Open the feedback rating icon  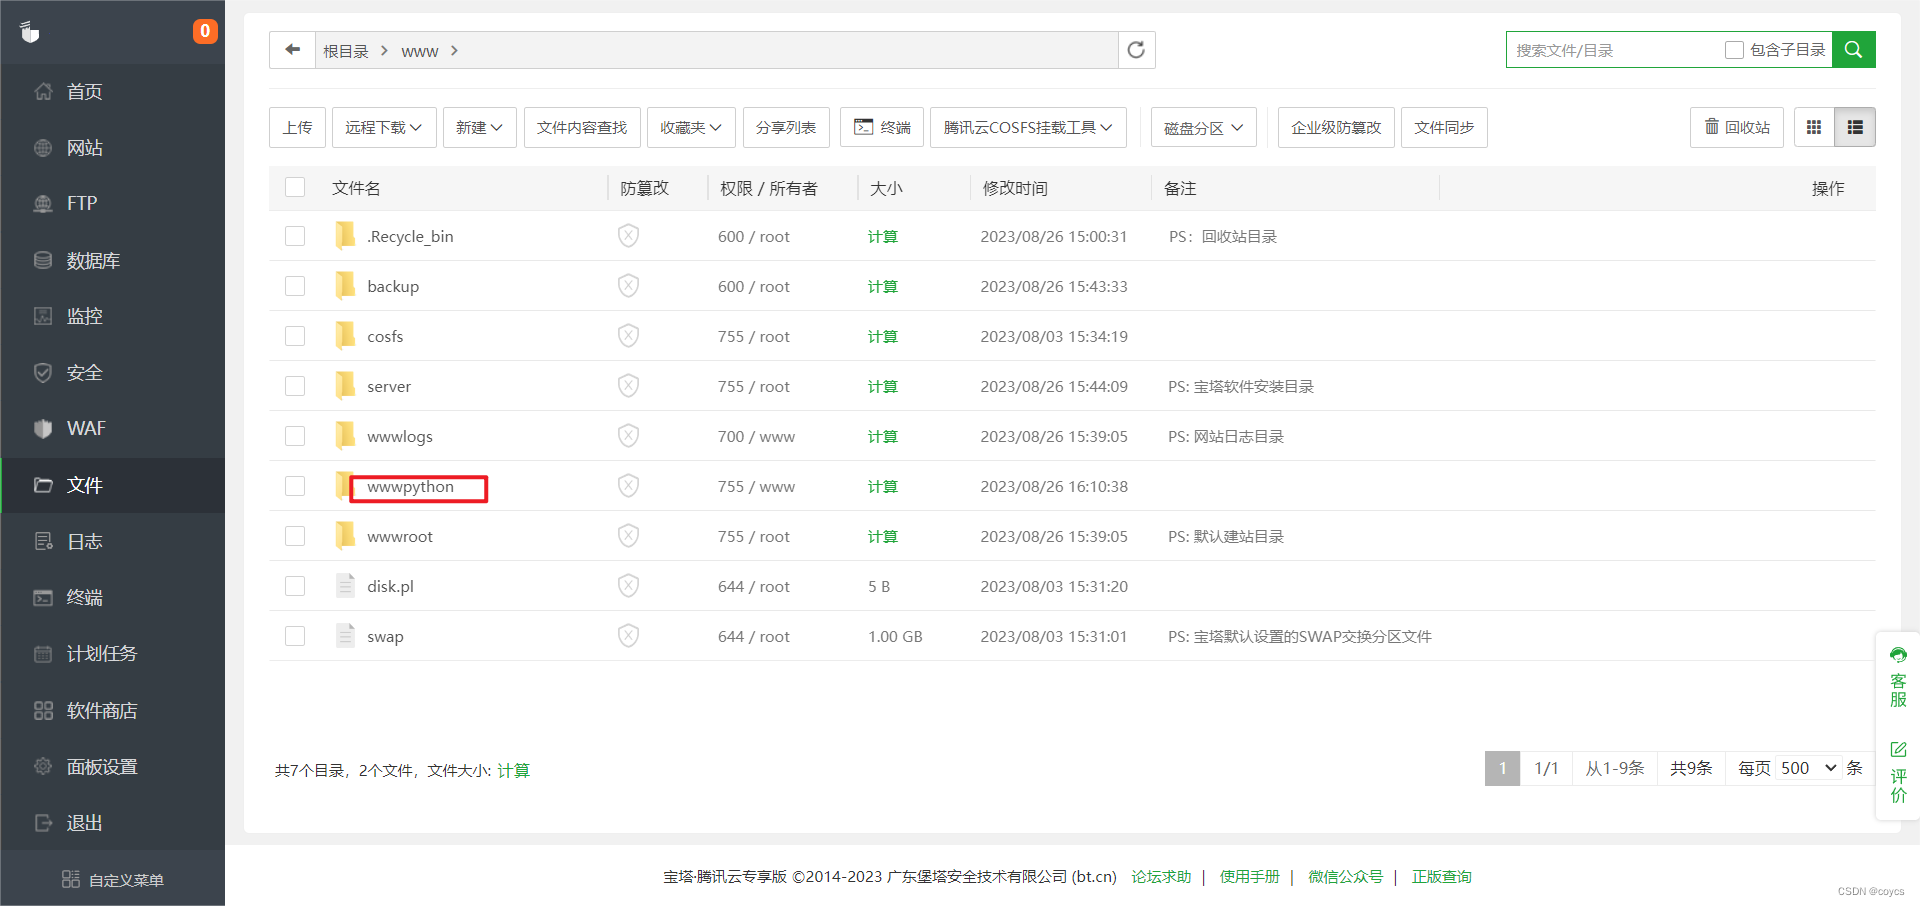coord(1898,749)
